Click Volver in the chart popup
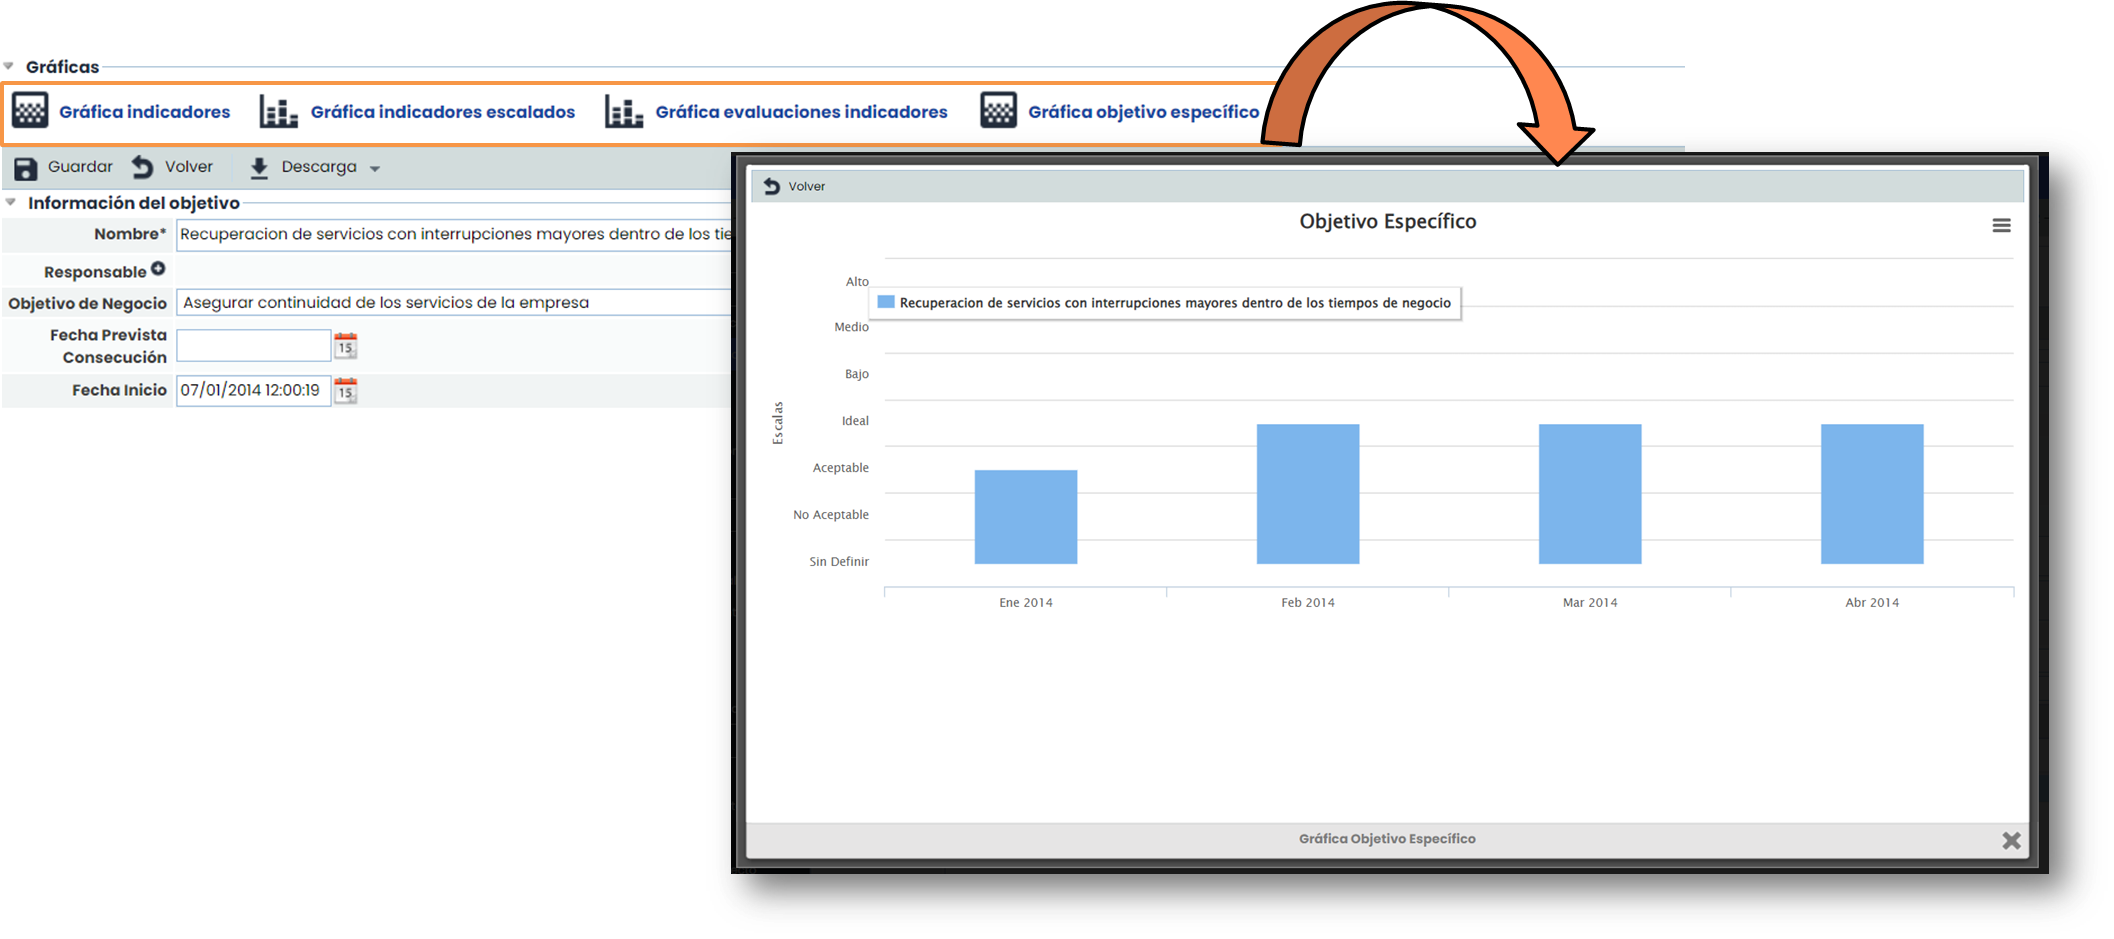This screenshot has height=939, width=2114. pos(795,186)
